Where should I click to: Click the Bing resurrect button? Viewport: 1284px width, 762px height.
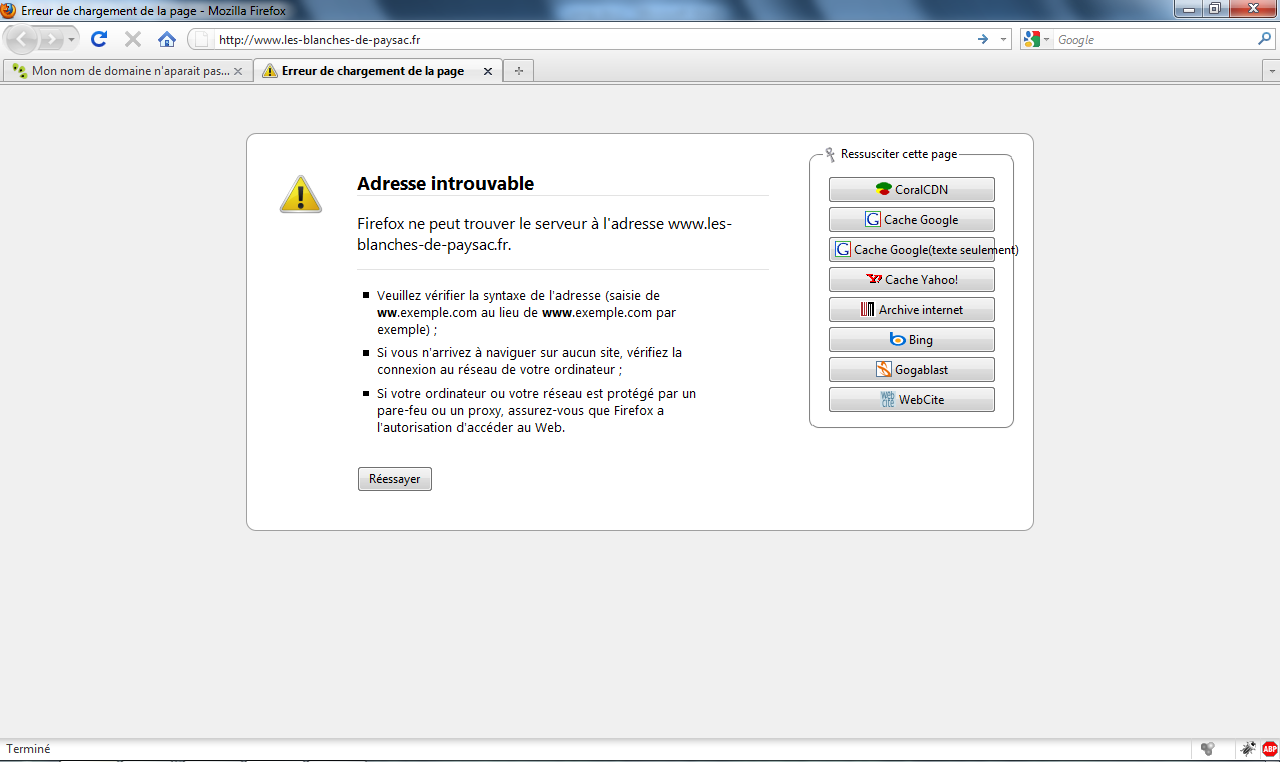(912, 340)
